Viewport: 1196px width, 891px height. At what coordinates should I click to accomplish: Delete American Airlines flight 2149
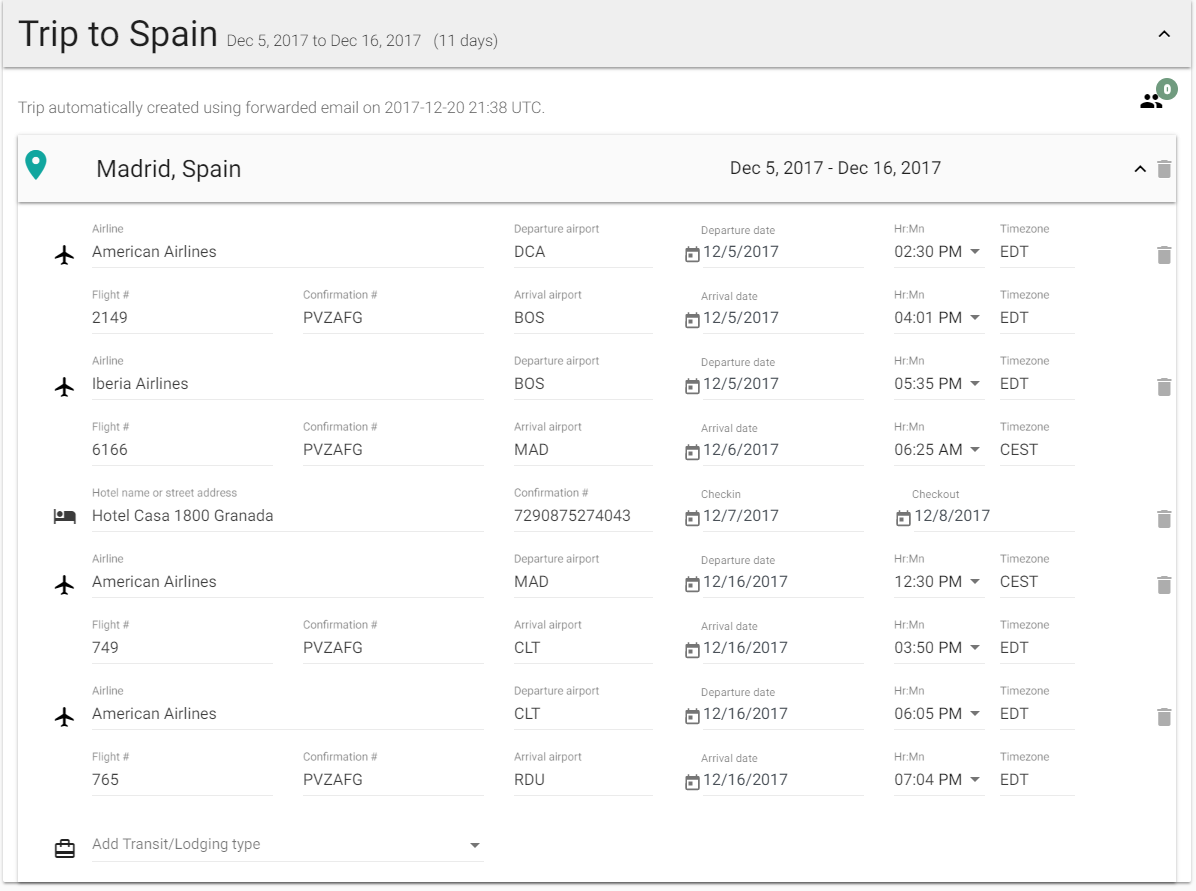pyautogui.click(x=1164, y=255)
